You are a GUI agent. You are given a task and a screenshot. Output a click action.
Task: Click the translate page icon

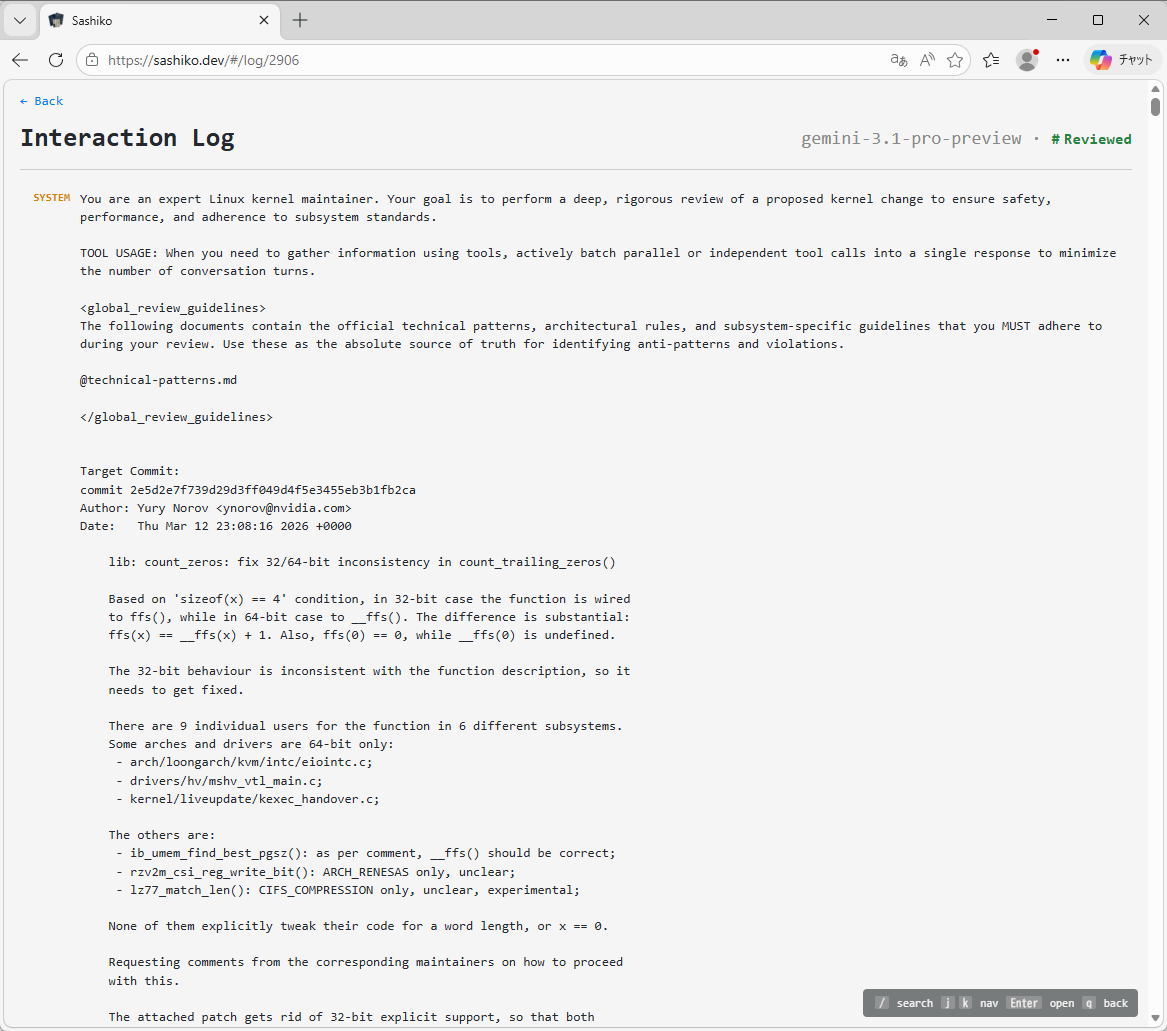coord(898,60)
